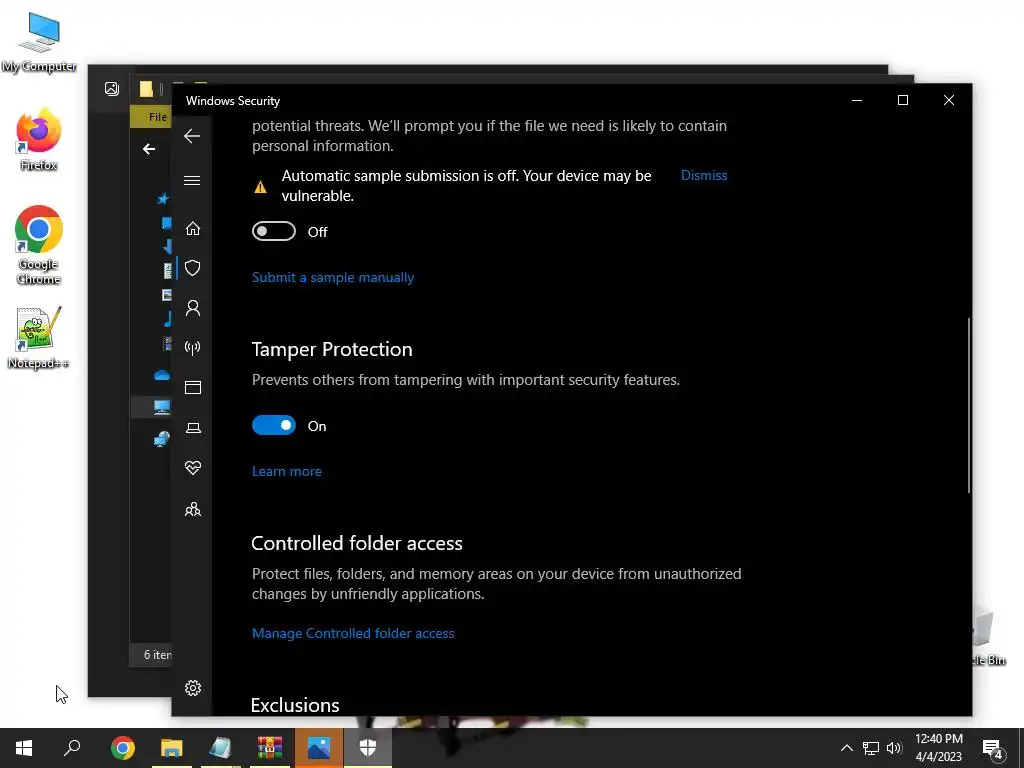
Task: Open Device security laptop icon
Action: (193, 428)
